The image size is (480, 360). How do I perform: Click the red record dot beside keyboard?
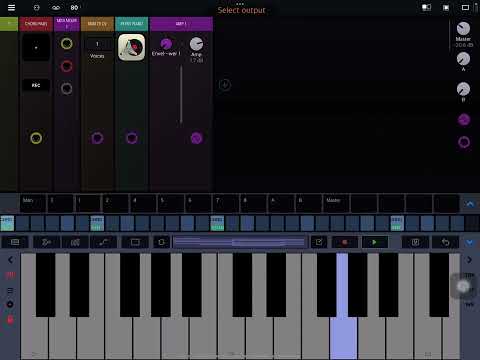point(10,319)
